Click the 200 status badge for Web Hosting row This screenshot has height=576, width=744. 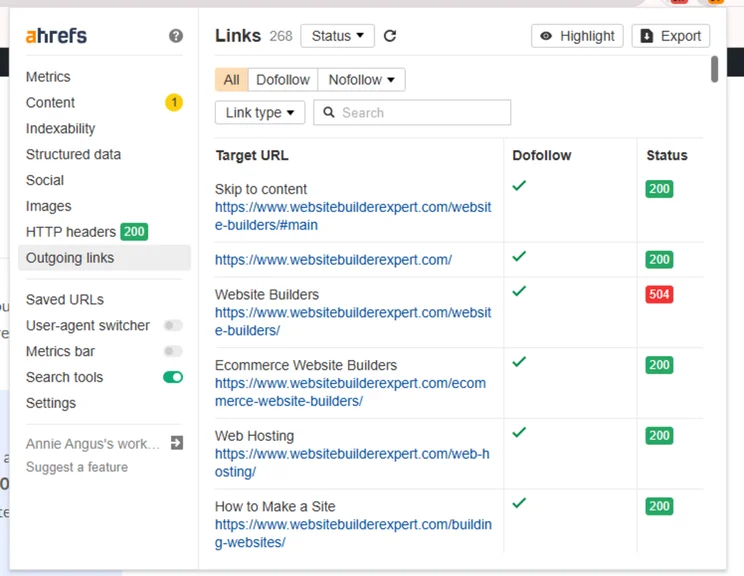point(659,436)
